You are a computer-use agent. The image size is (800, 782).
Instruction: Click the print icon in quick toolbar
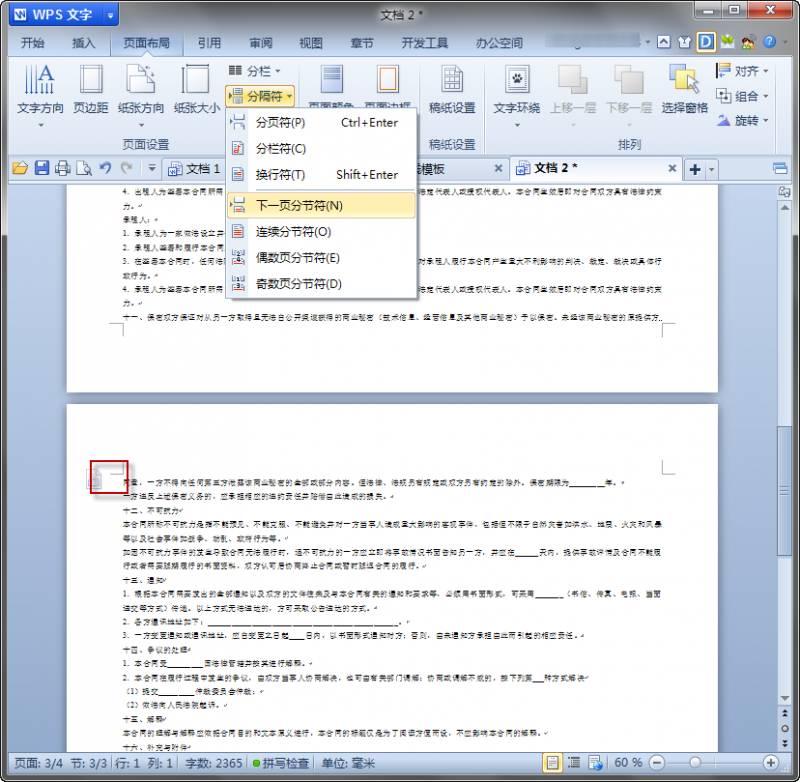tap(63, 168)
